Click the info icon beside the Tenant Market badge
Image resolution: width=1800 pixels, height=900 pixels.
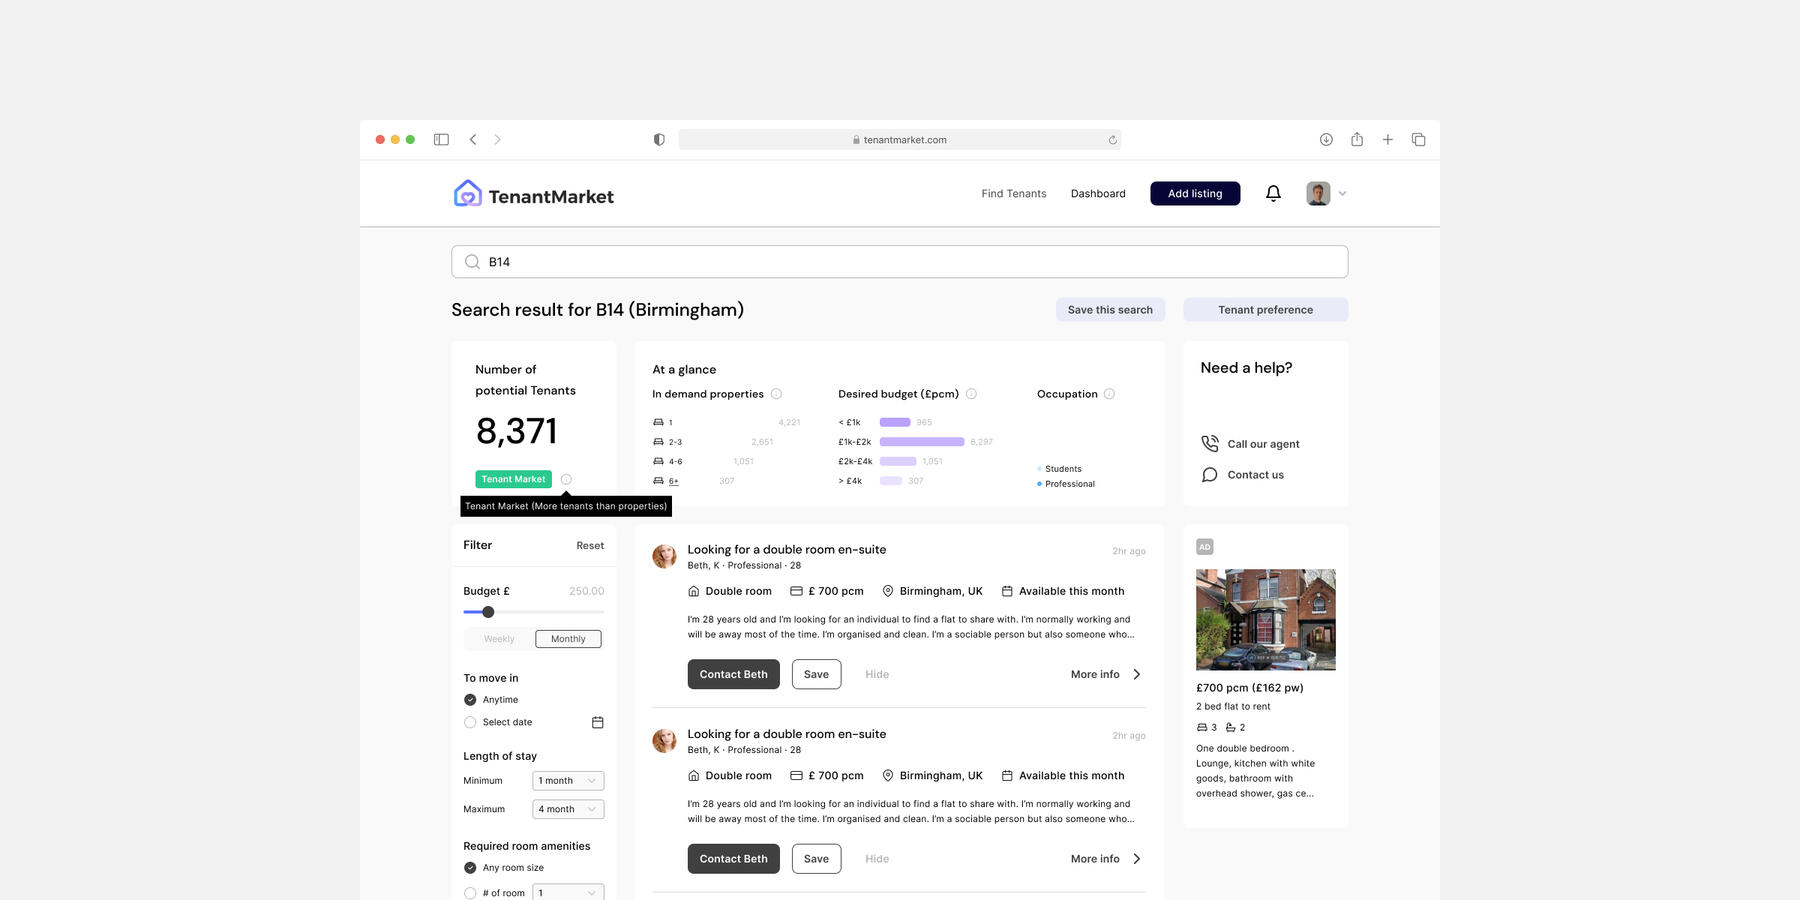point(565,479)
